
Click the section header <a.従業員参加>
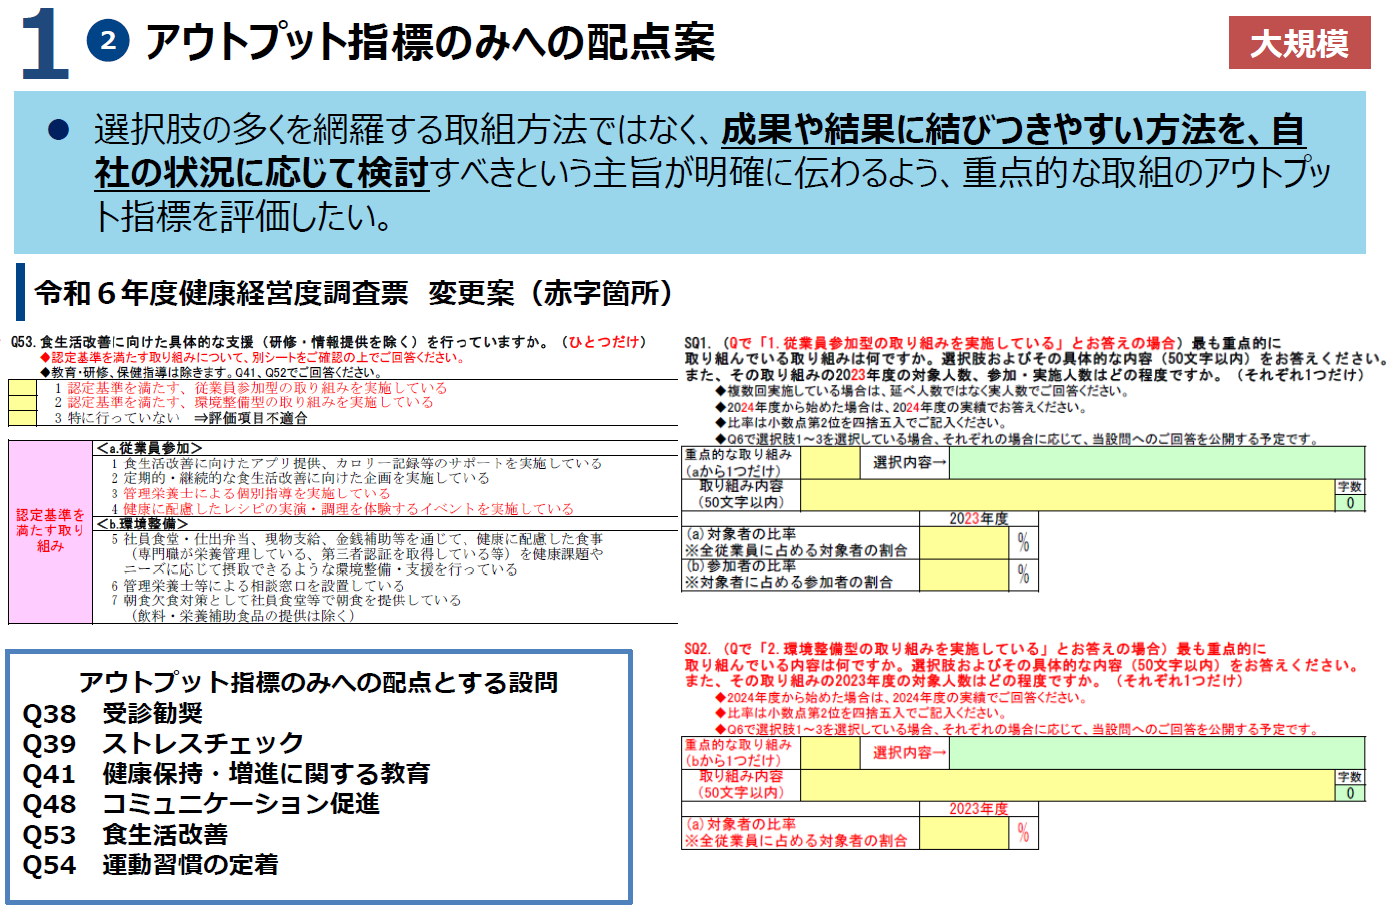(x=149, y=448)
